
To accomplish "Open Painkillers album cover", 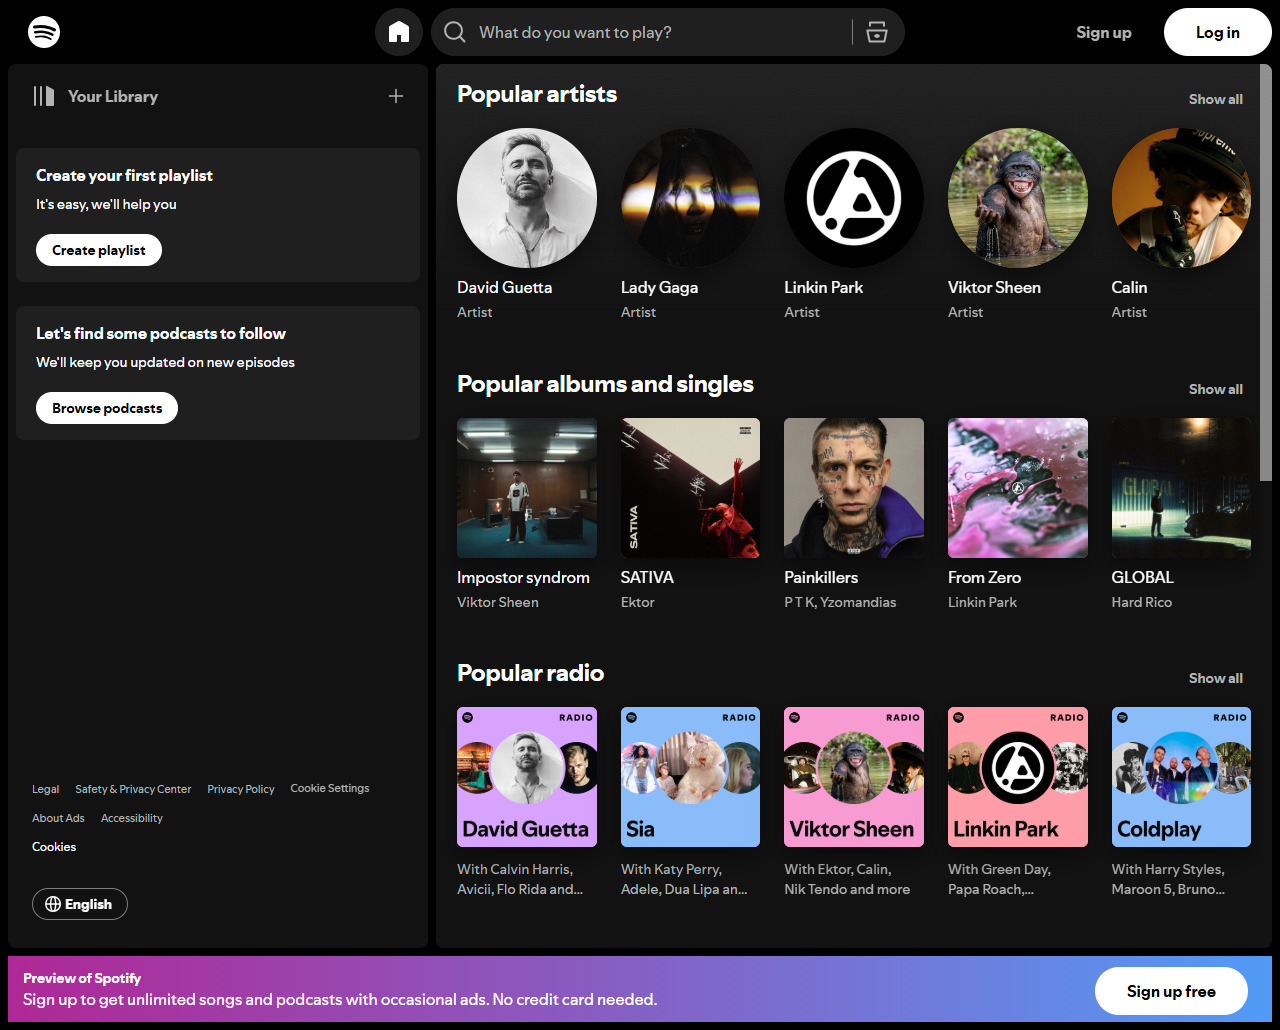I will tap(854, 488).
